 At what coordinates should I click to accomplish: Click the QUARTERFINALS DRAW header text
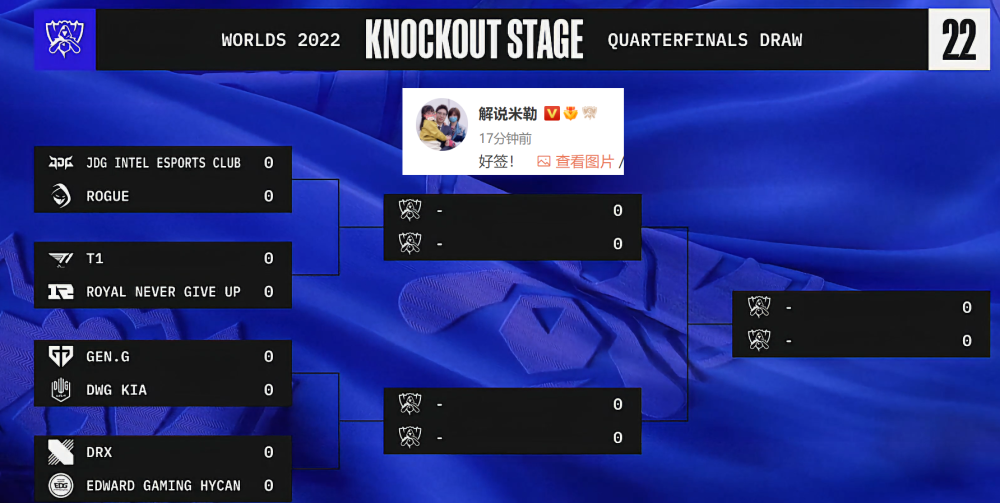[705, 40]
